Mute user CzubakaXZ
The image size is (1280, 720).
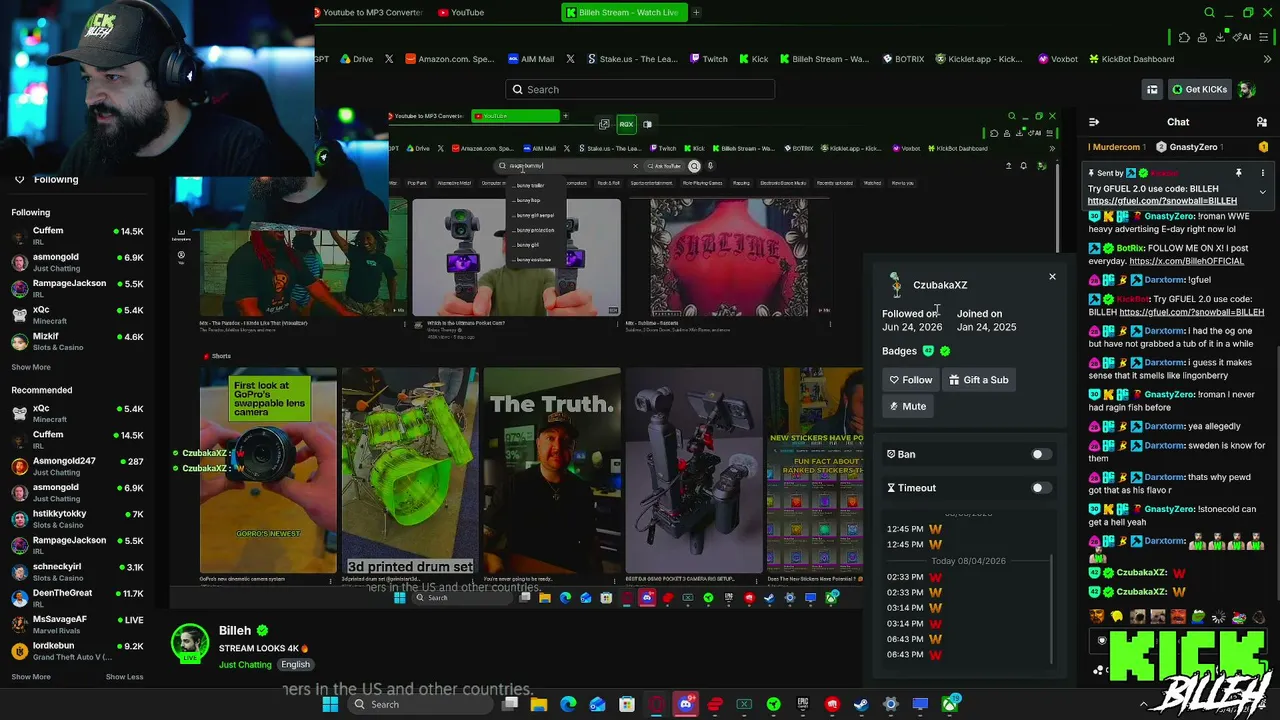(x=908, y=406)
